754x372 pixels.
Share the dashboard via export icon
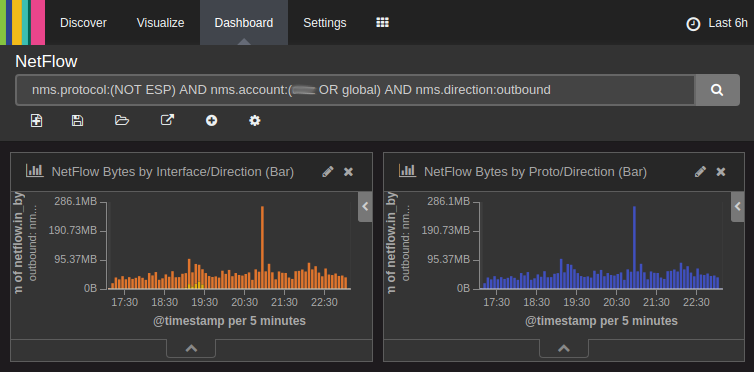pos(167,120)
